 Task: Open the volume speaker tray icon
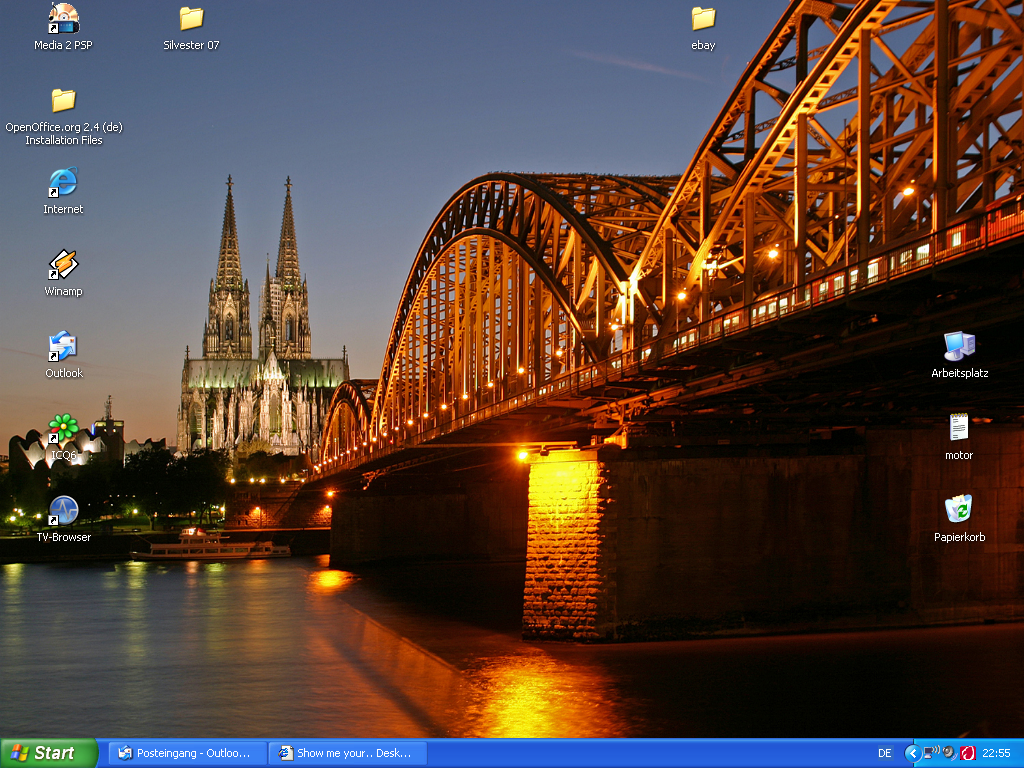948,753
